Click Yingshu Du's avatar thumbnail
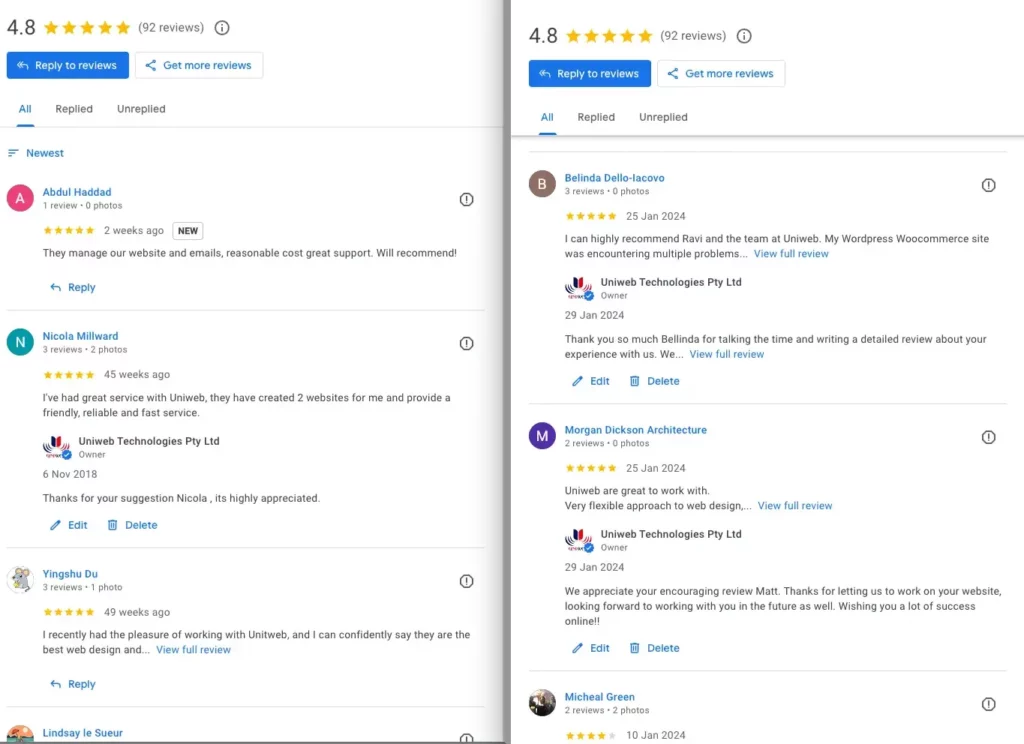This screenshot has width=1024, height=744. (x=20, y=581)
